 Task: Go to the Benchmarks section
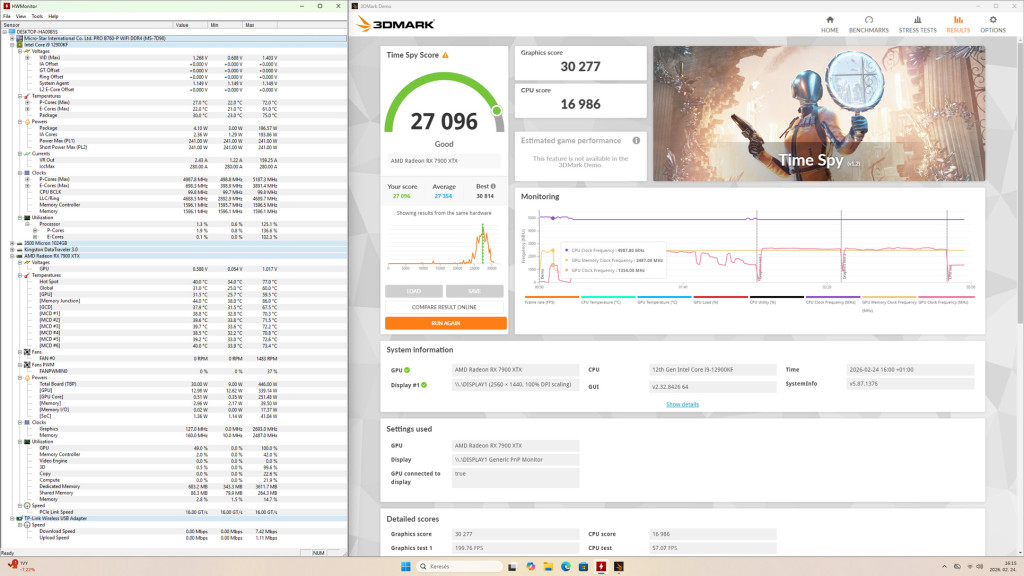[x=870, y=24]
